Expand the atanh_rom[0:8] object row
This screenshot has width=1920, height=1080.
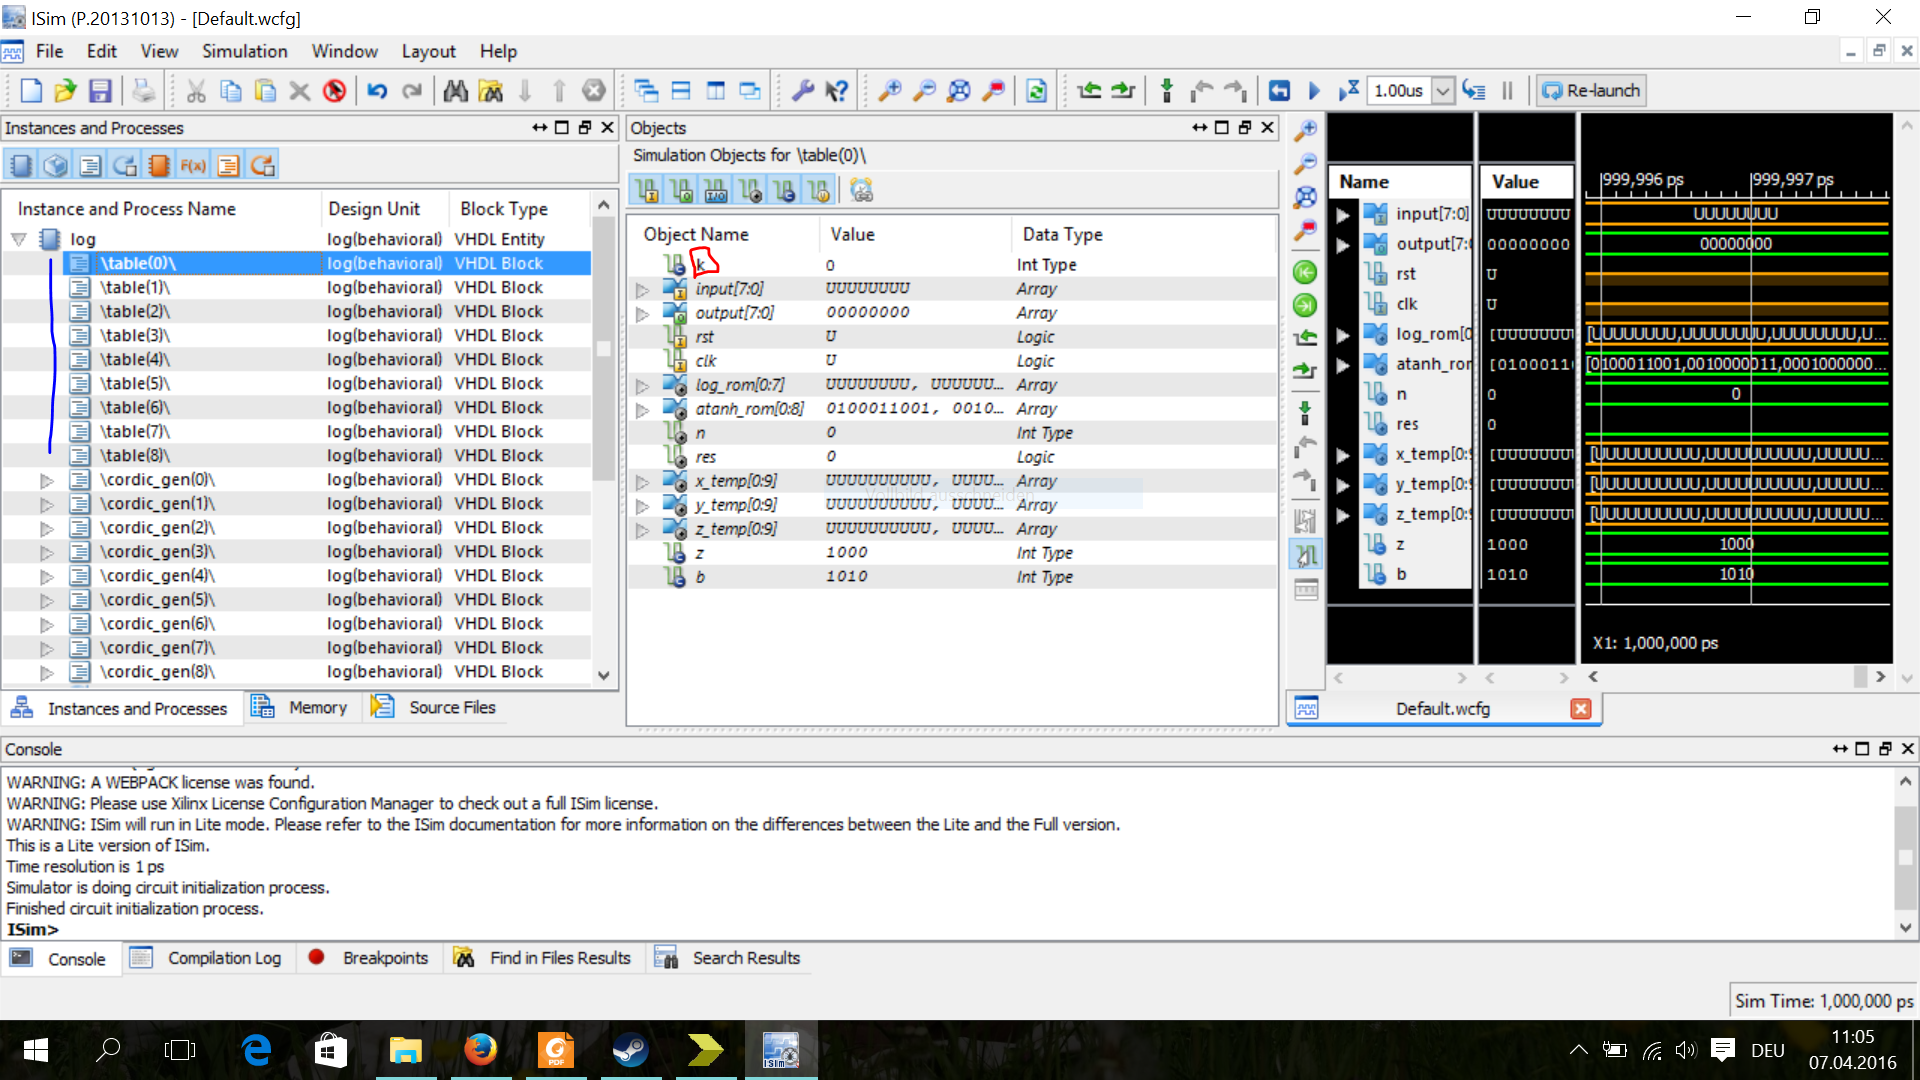[x=642, y=410]
